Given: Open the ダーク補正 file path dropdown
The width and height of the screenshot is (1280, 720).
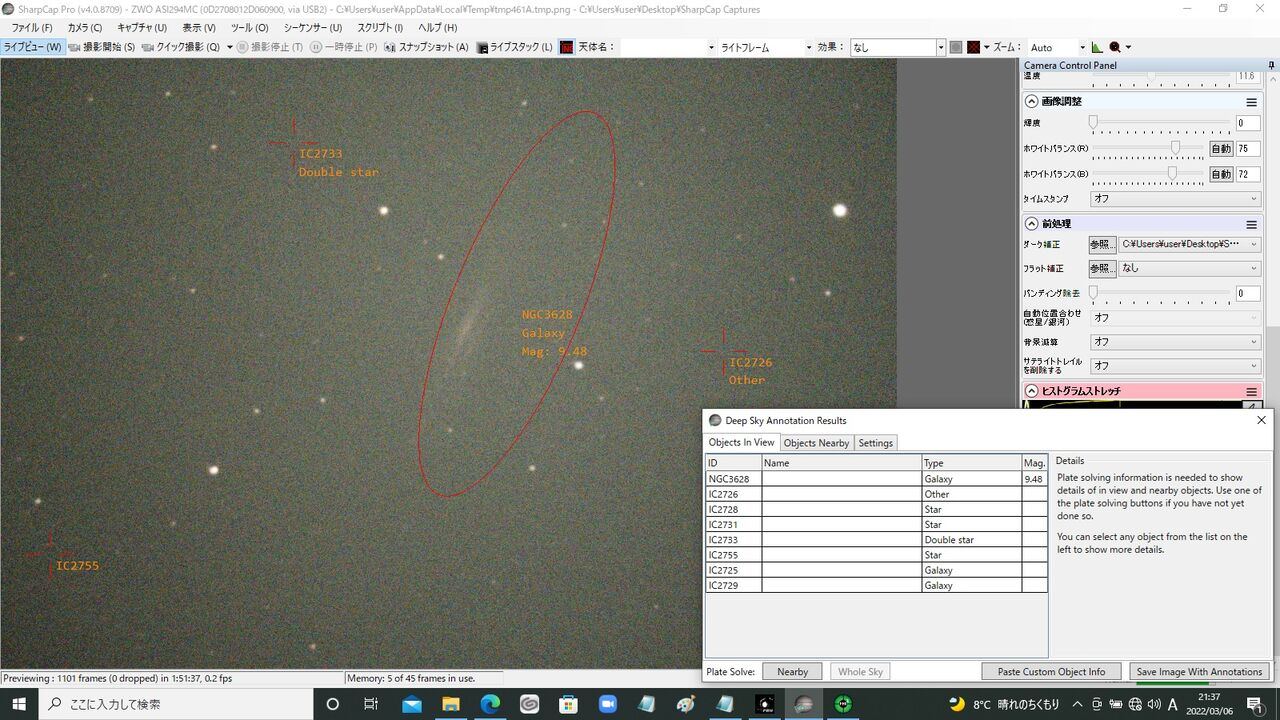Looking at the screenshot, I should coord(1189,244).
